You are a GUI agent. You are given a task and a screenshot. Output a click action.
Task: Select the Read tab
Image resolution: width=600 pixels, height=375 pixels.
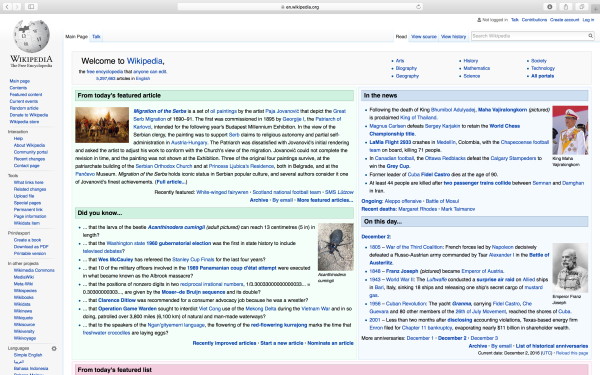(401, 37)
